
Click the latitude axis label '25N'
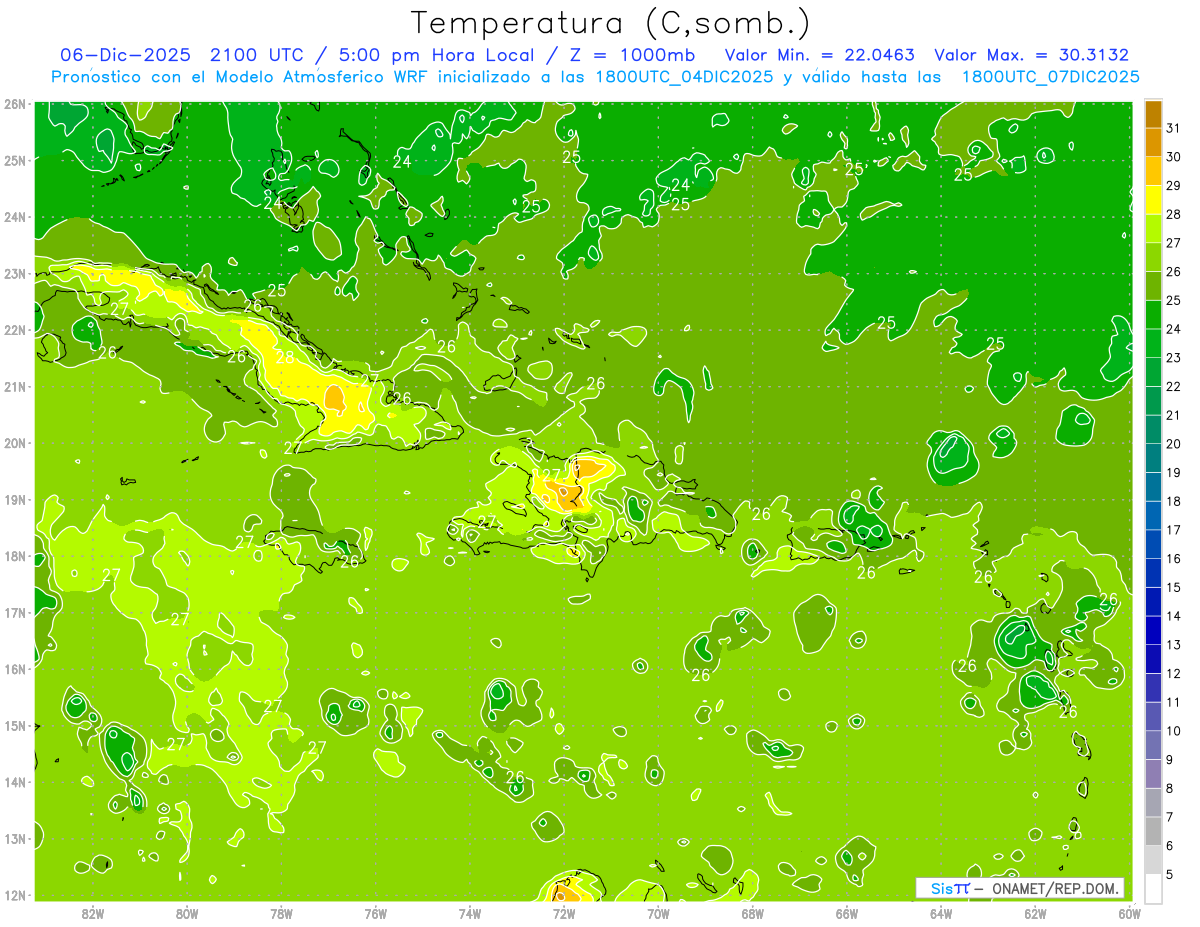(x=14, y=160)
